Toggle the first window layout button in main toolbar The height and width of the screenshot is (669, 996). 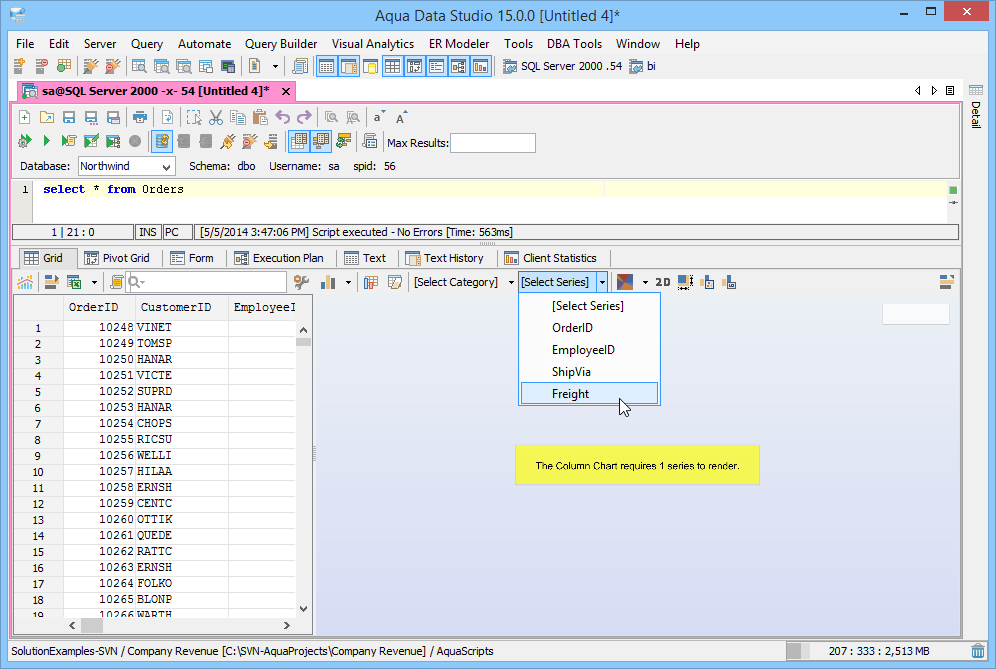(326, 66)
